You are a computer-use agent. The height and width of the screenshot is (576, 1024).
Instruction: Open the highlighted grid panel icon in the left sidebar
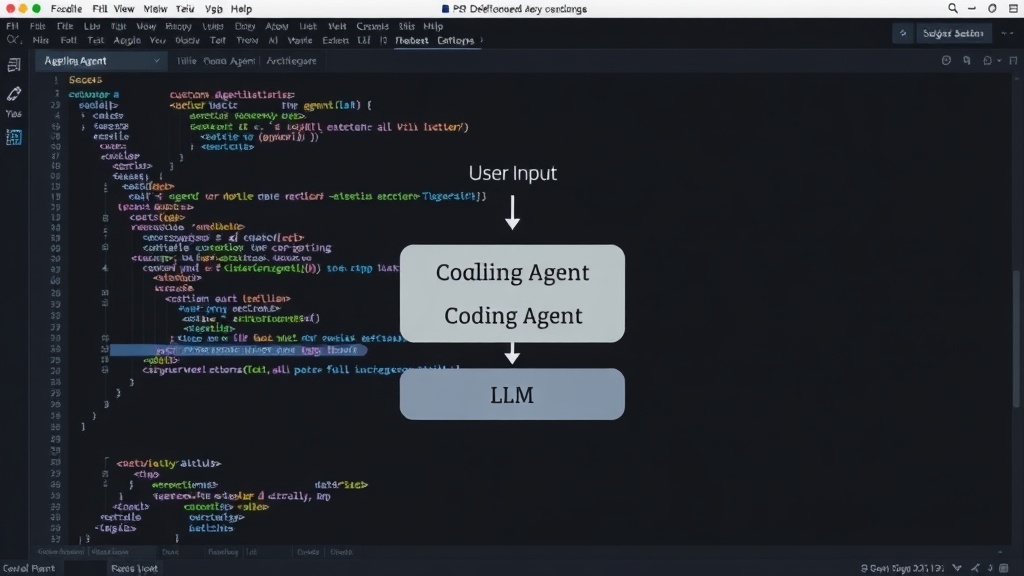pyautogui.click(x=14, y=137)
